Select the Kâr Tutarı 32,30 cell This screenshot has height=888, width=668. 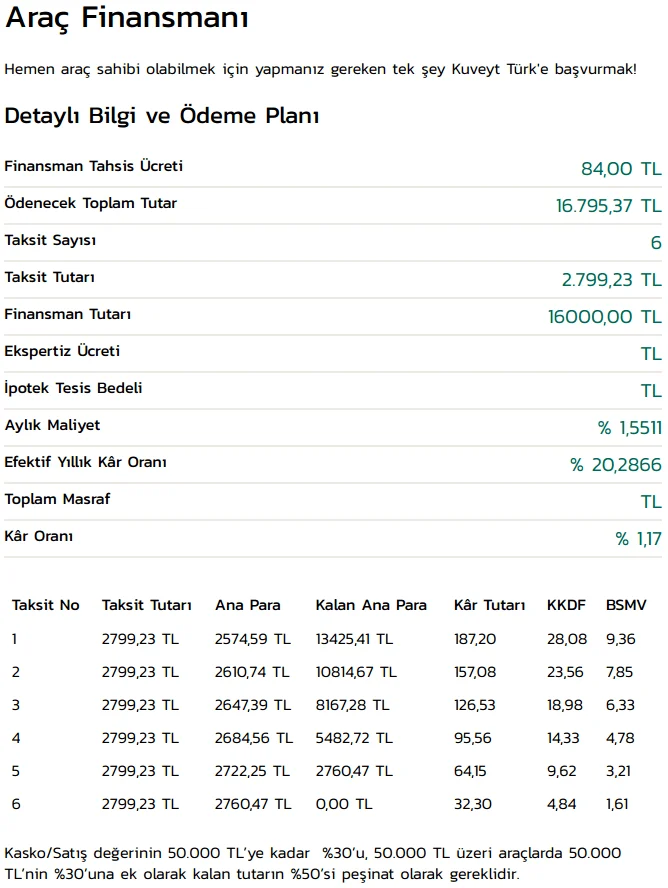coord(473,804)
